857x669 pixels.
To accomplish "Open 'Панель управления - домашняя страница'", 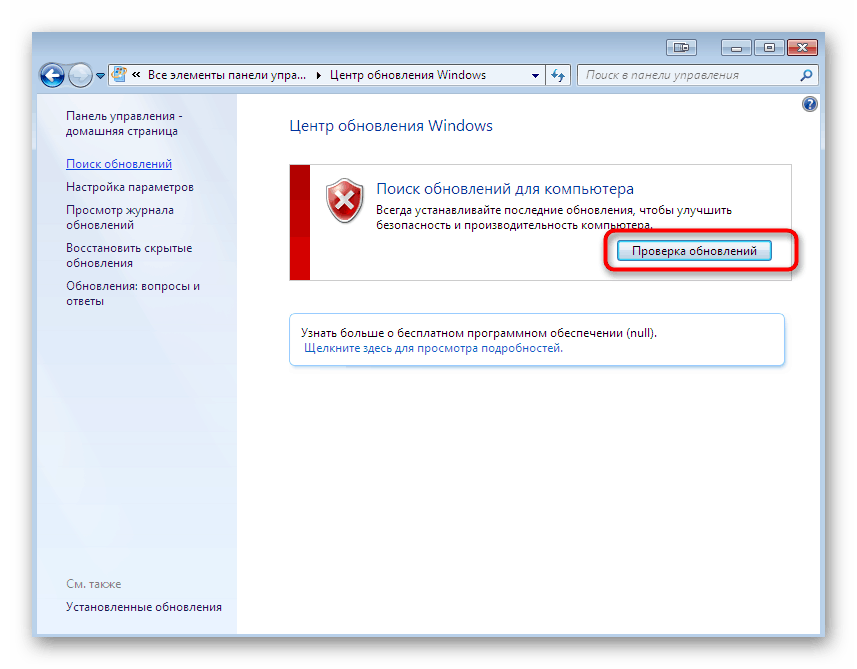I will pyautogui.click(x=124, y=124).
